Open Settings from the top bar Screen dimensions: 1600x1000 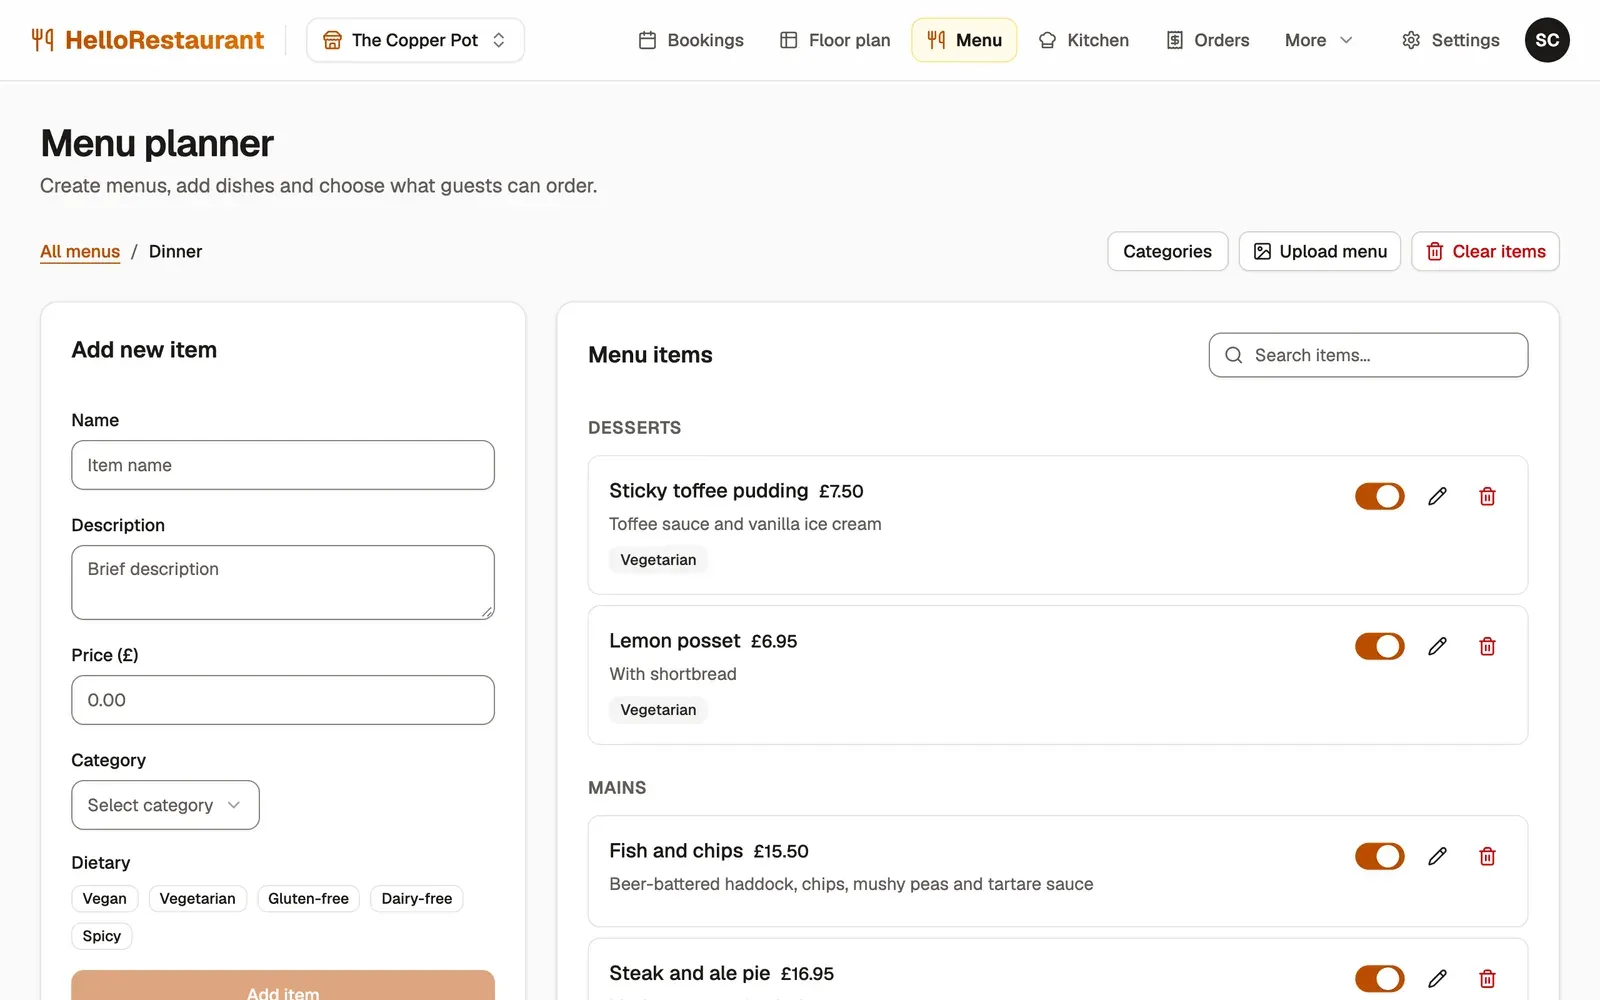point(1450,40)
